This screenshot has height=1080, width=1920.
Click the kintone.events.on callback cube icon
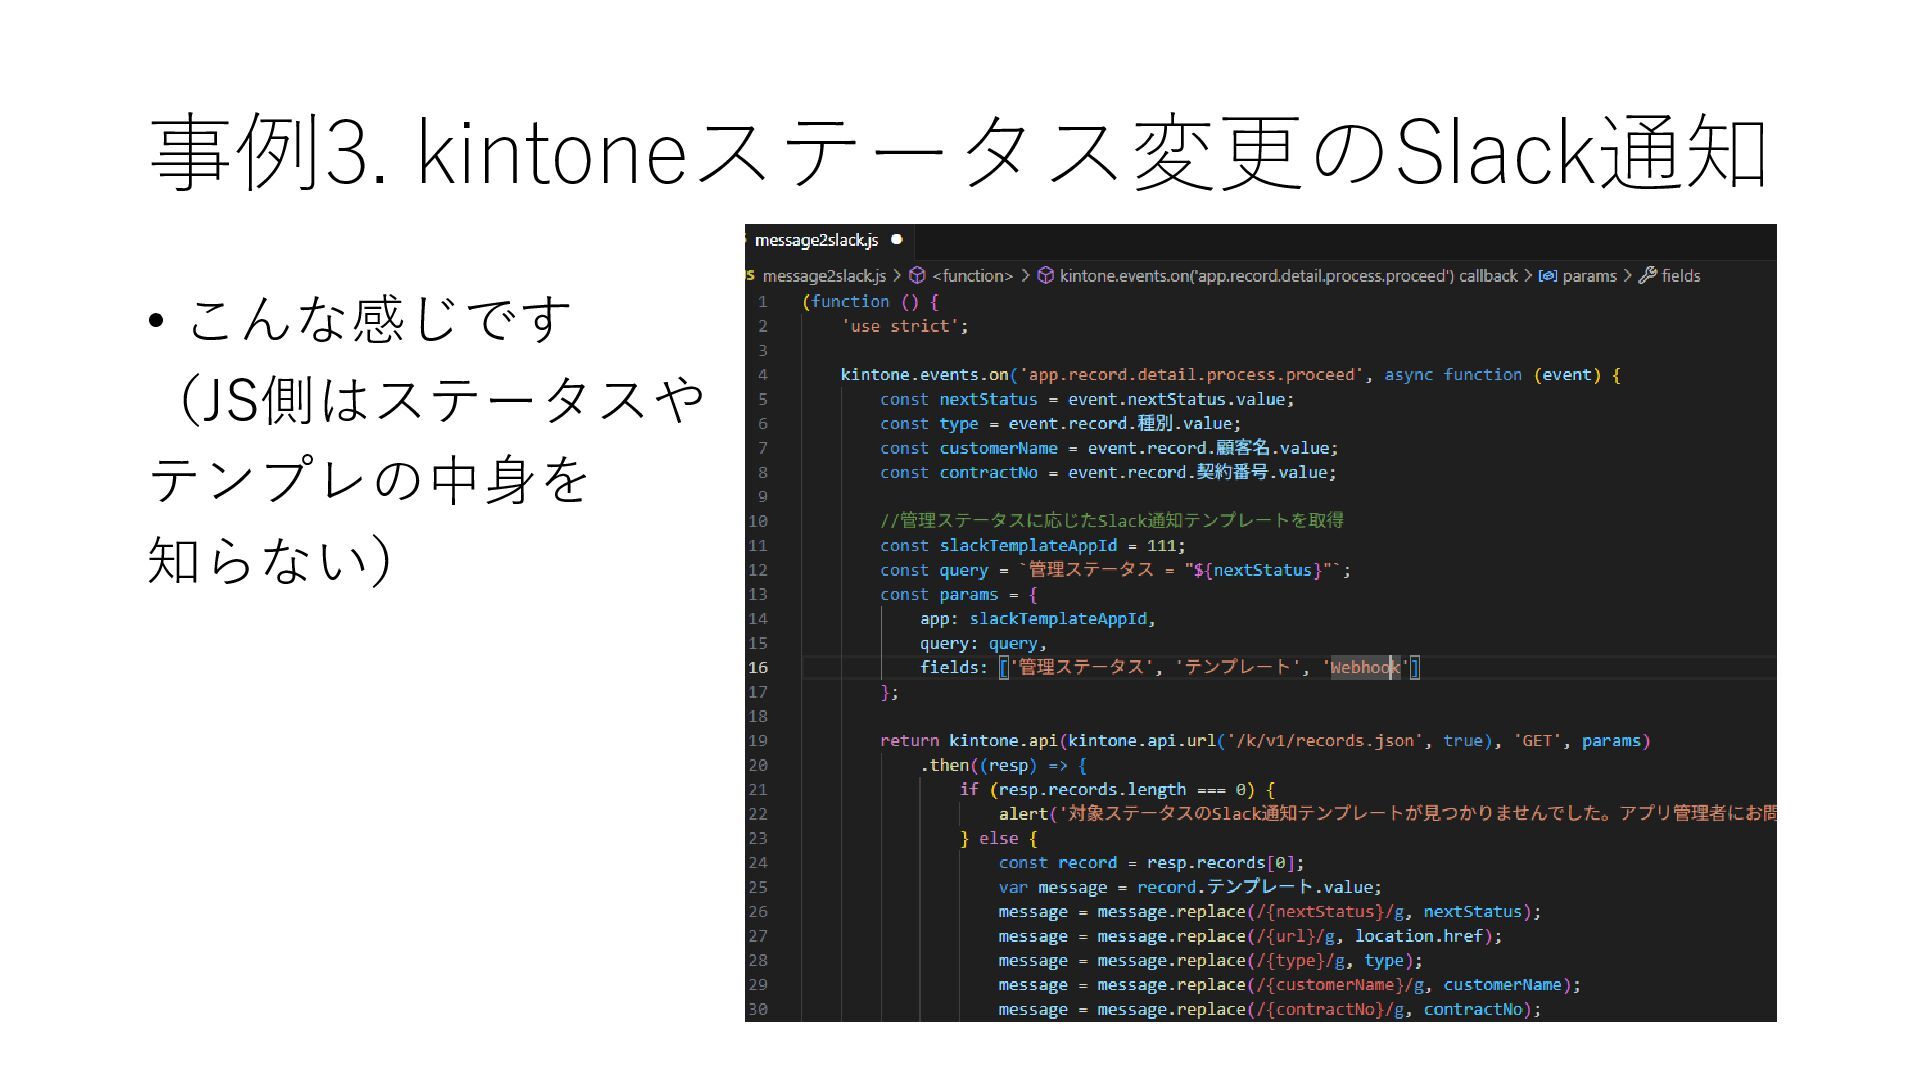(x=1045, y=275)
